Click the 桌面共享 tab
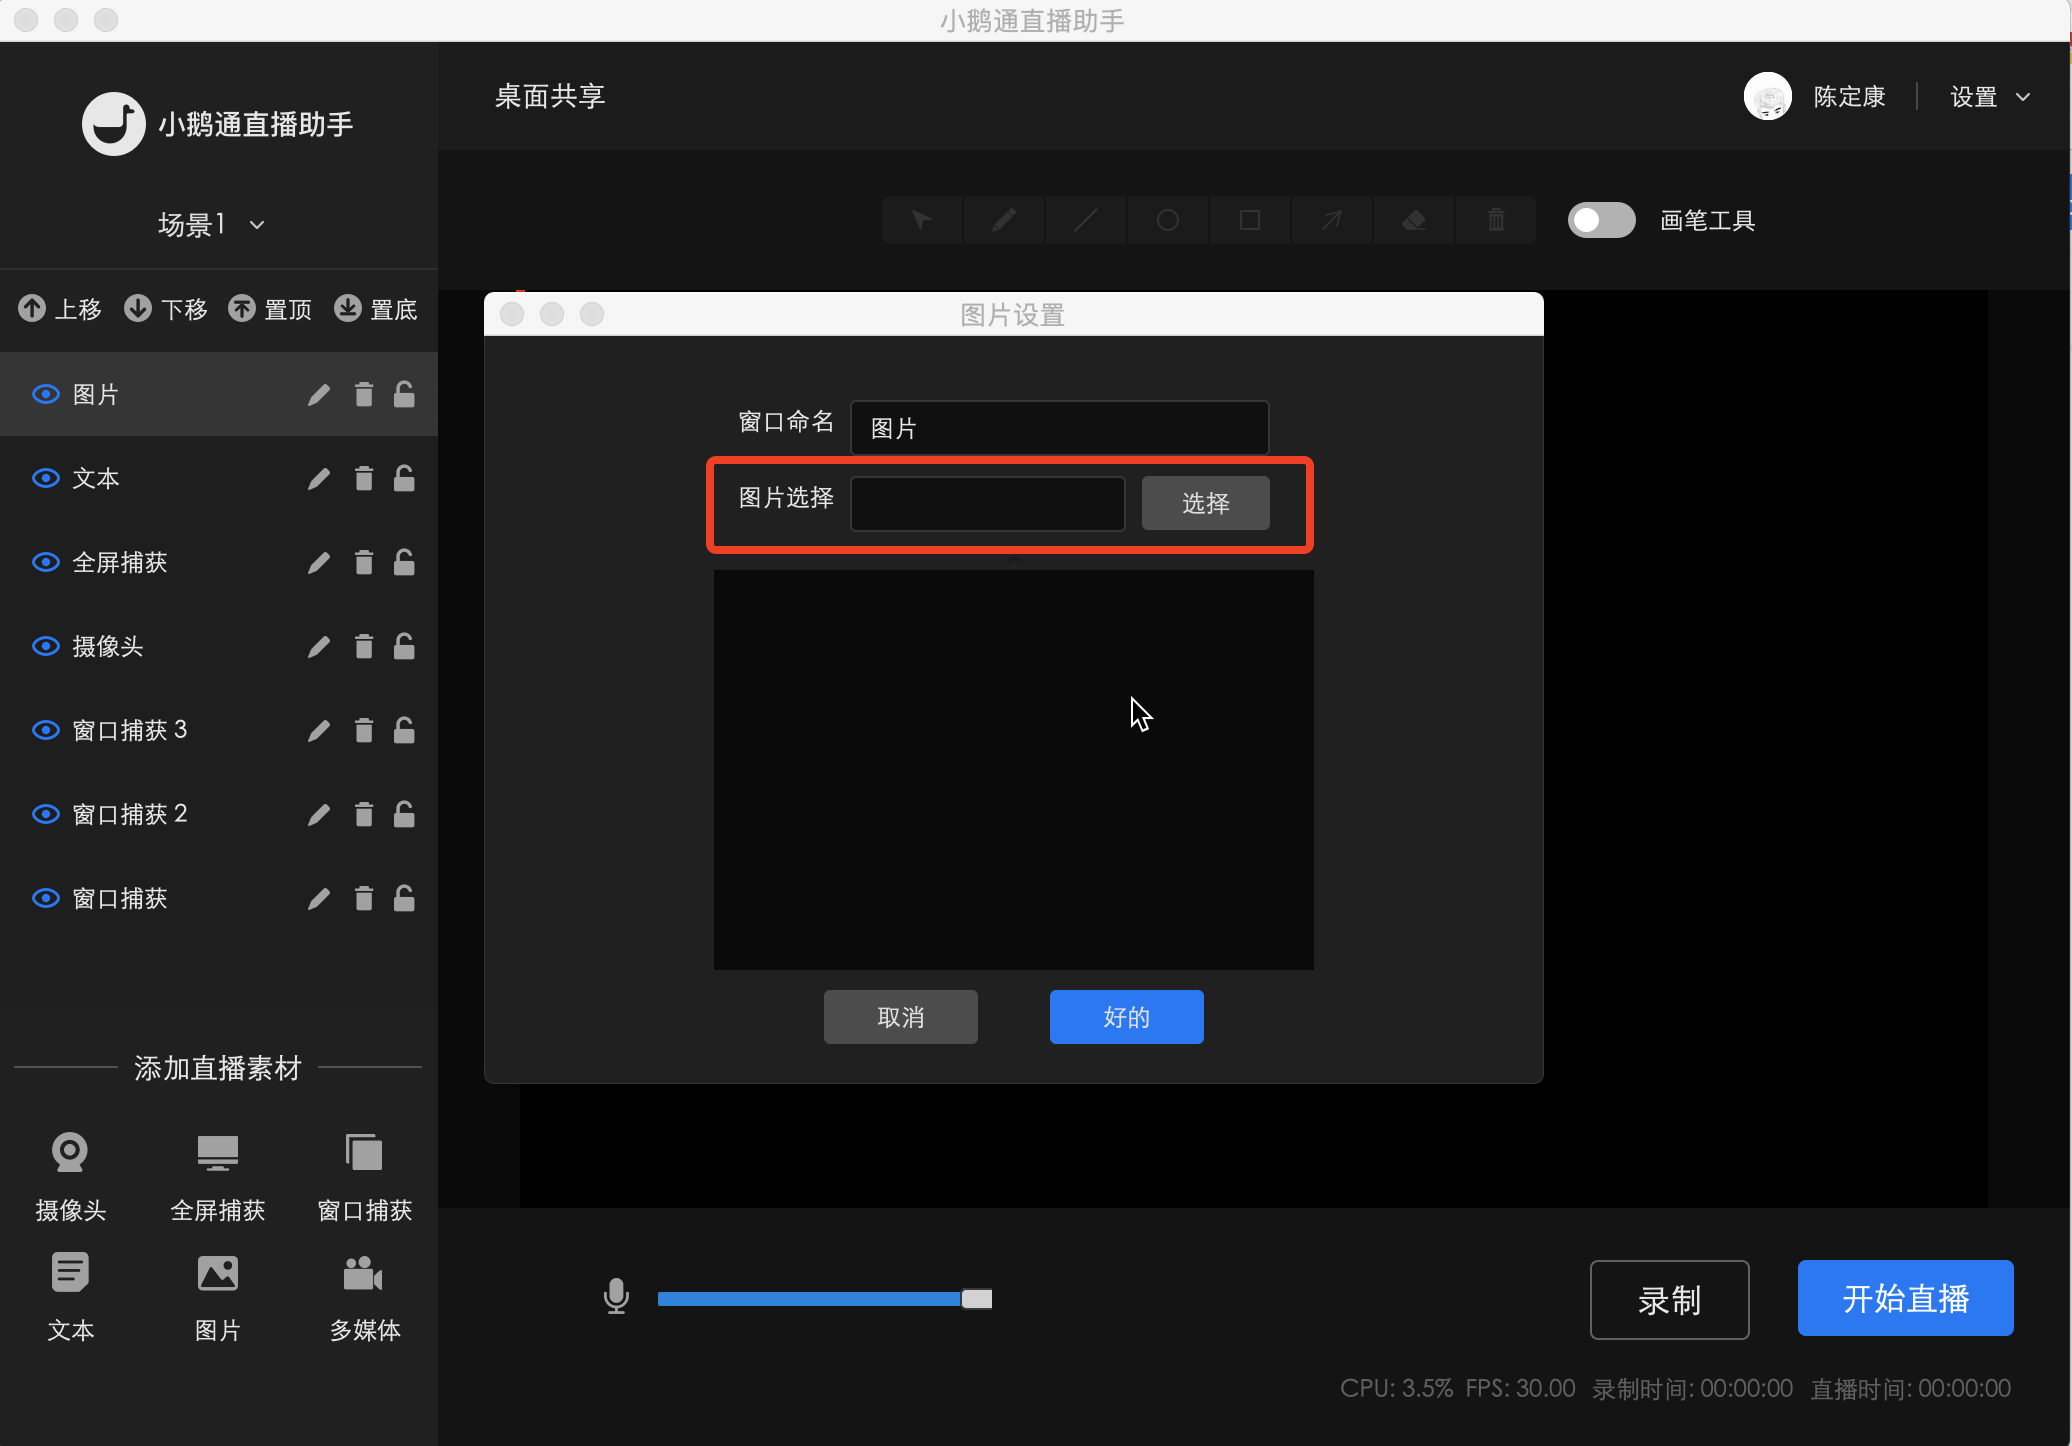Viewport: 2072px width, 1446px height. [548, 96]
